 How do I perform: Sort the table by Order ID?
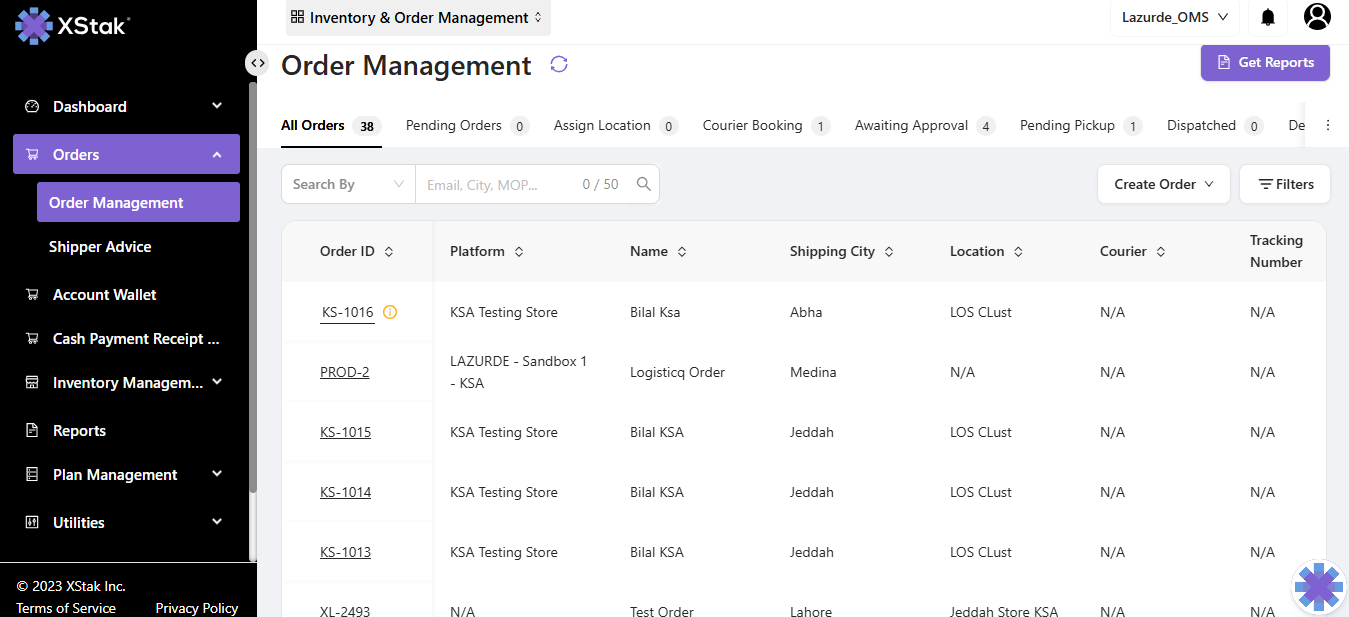click(389, 252)
